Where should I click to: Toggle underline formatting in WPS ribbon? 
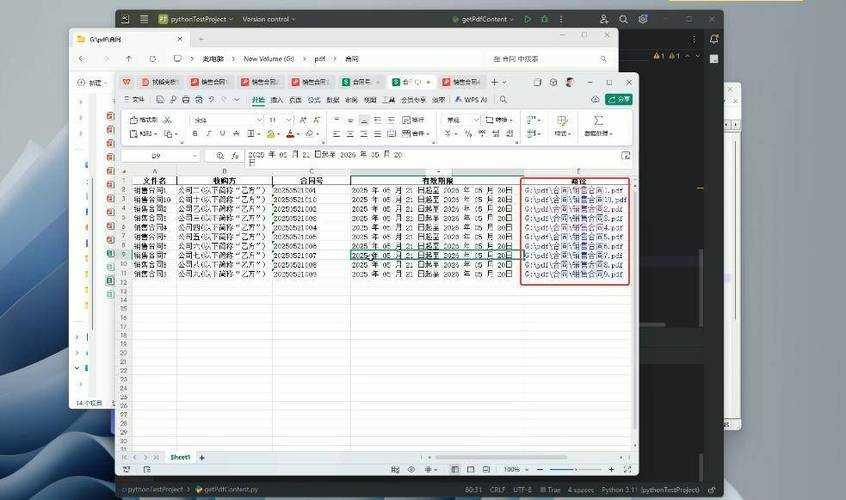[x=222, y=133]
